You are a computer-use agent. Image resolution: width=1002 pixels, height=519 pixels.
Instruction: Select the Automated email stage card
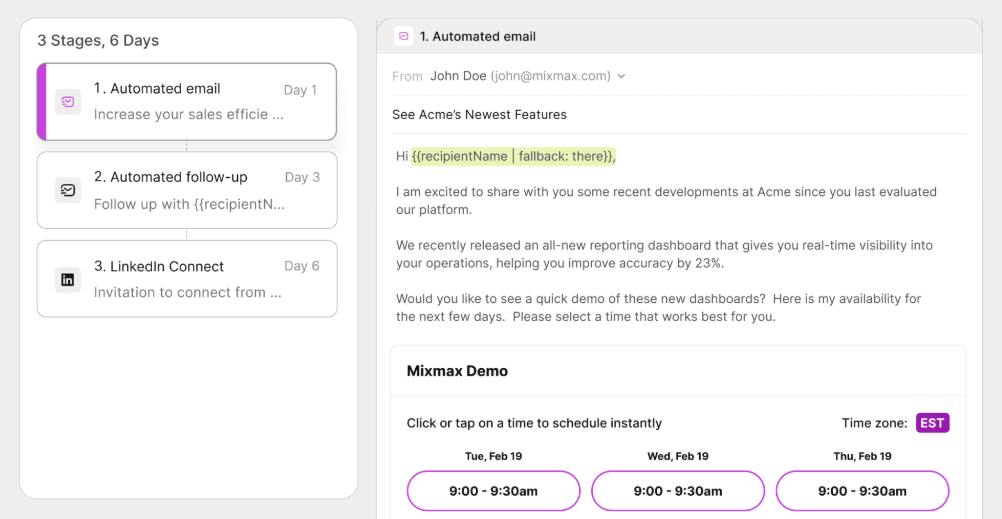(187, 102)
